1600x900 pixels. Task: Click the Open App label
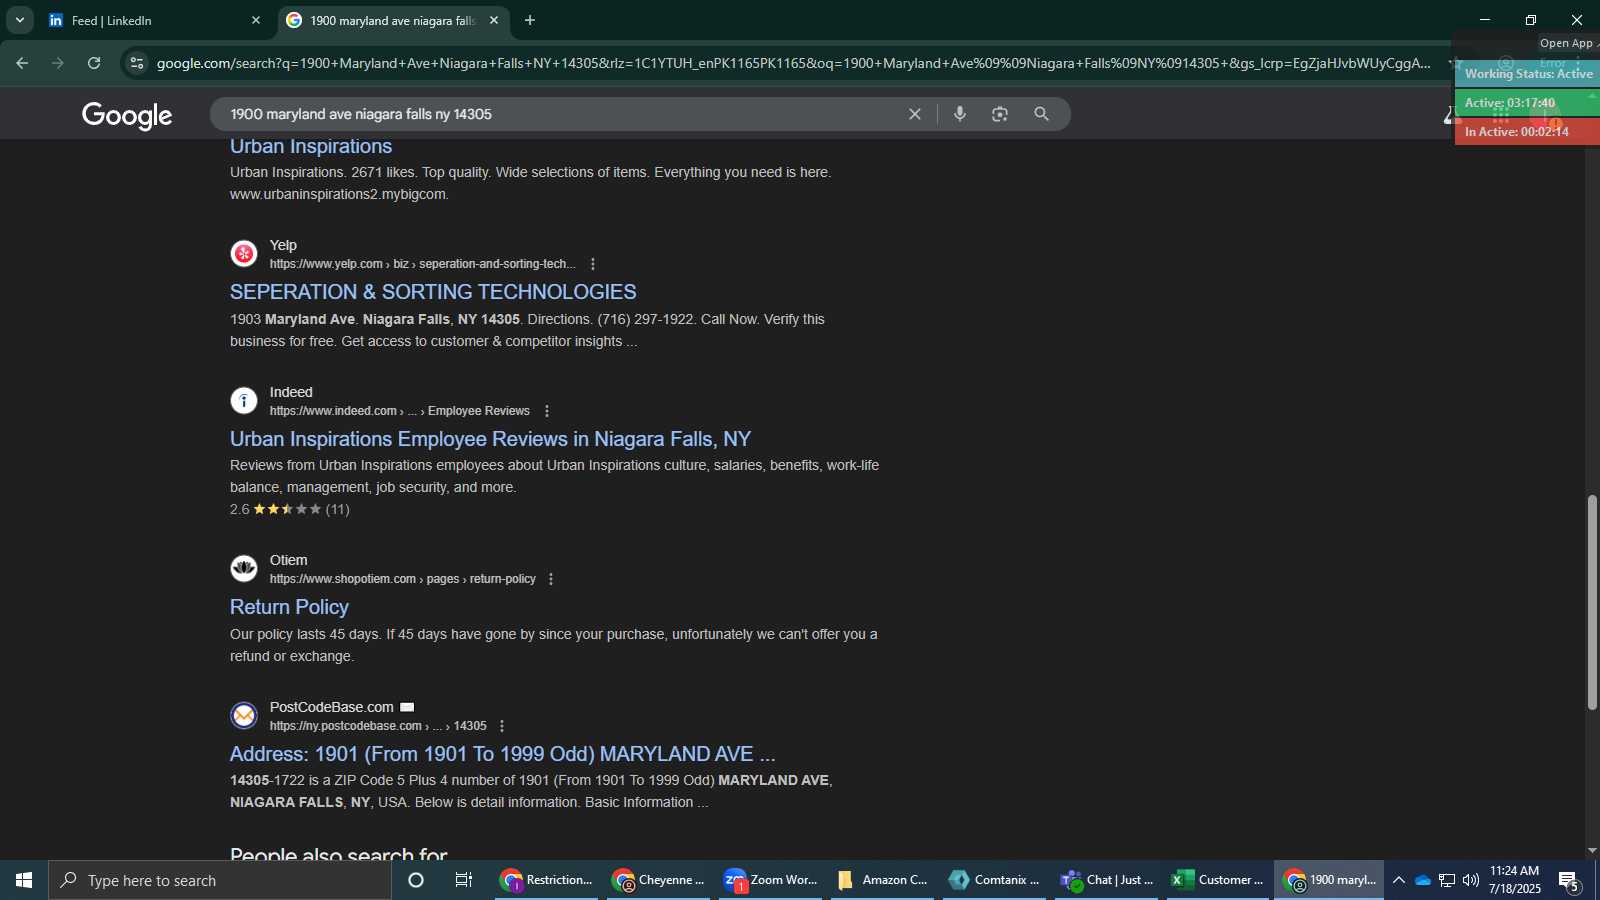[x=1567, y=43]
